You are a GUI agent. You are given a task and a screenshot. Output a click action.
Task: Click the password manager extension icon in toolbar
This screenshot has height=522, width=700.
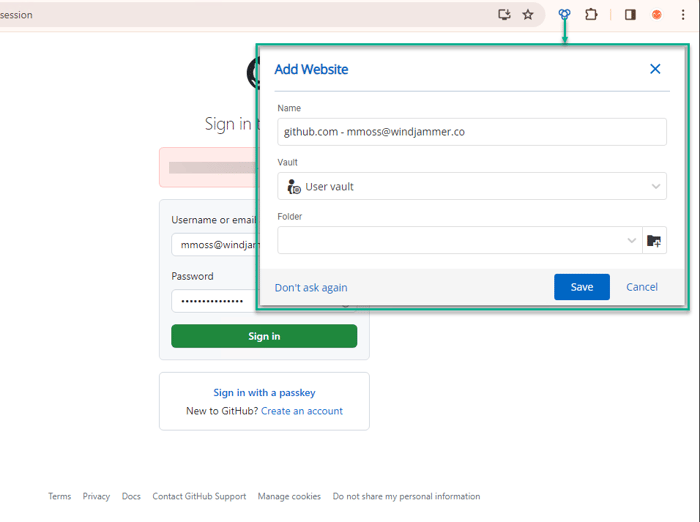coord(564,15)
